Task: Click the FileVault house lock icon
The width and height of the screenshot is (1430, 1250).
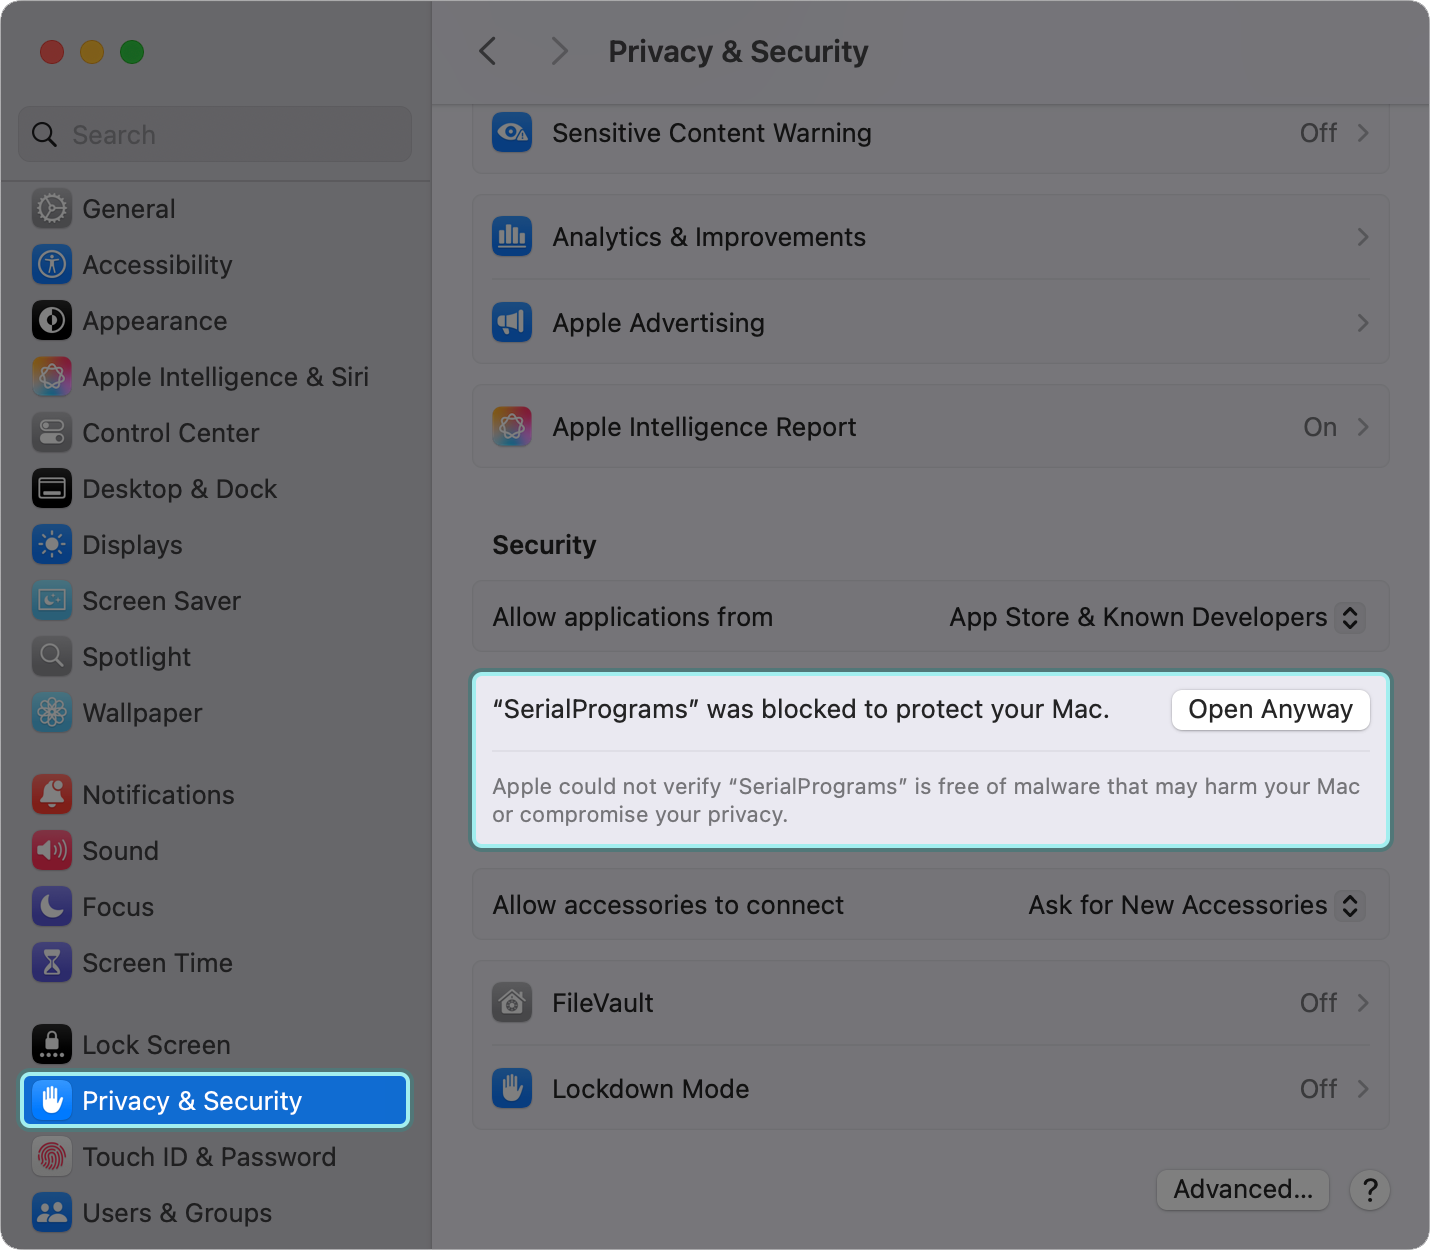Action: pos(512,1003)
